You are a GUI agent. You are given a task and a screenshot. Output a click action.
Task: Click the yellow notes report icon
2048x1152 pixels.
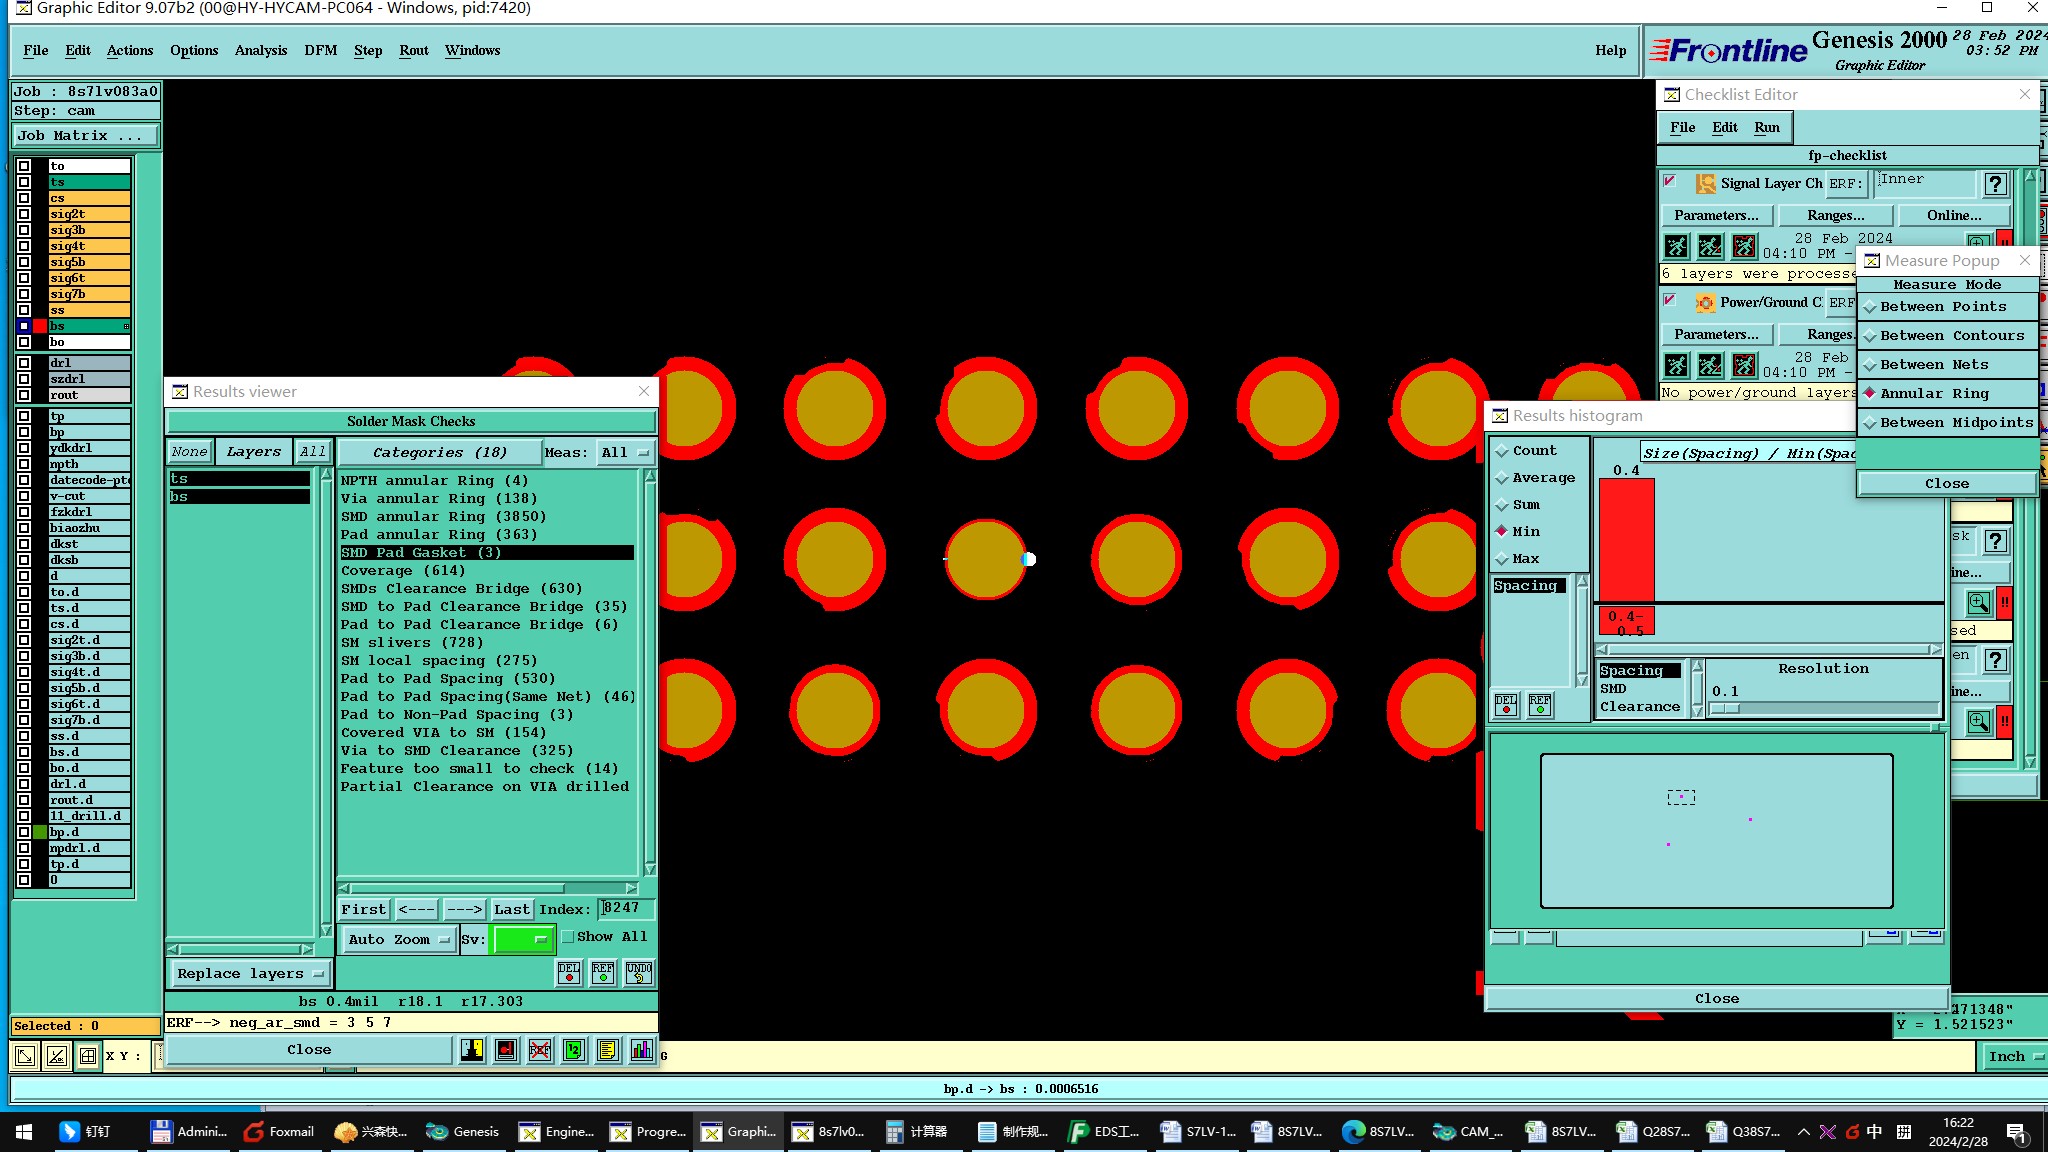[607, 1050]
